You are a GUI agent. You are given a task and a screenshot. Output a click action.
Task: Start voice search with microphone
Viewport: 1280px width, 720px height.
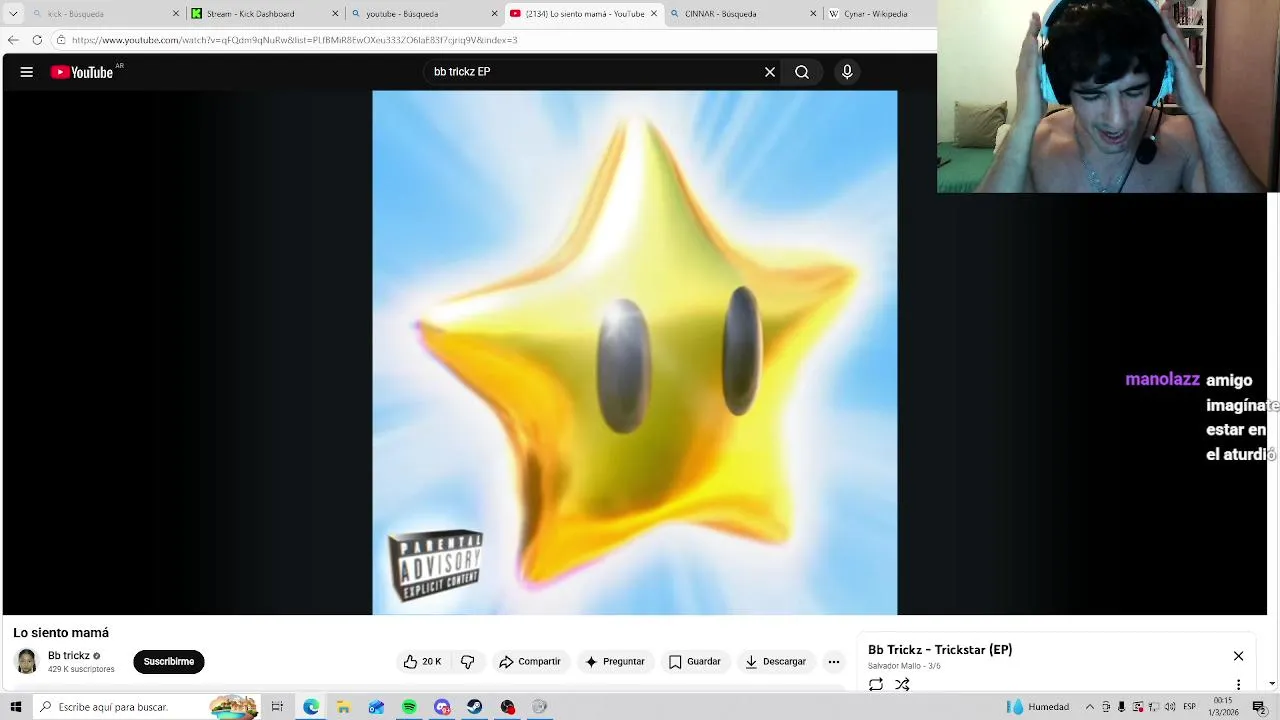coord(847,72)
